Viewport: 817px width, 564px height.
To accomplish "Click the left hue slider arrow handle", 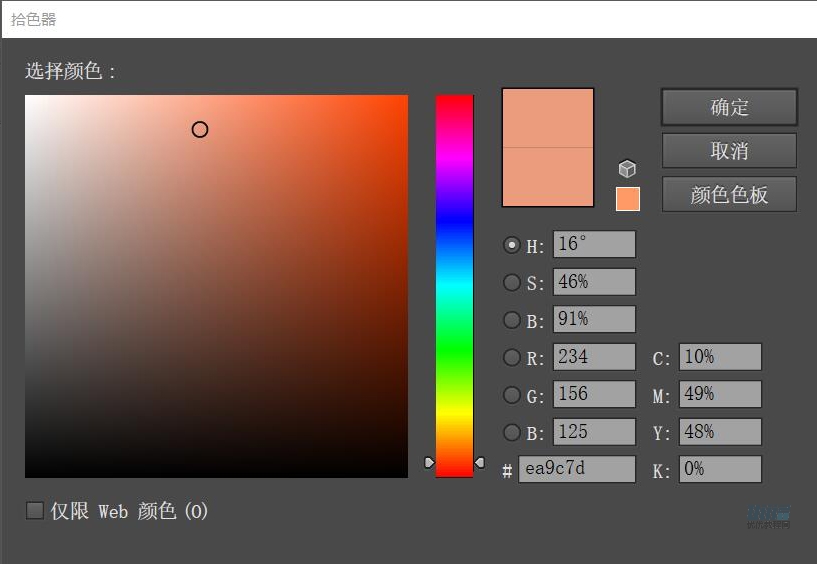I will pyautogui.click(x=429, y=462).
